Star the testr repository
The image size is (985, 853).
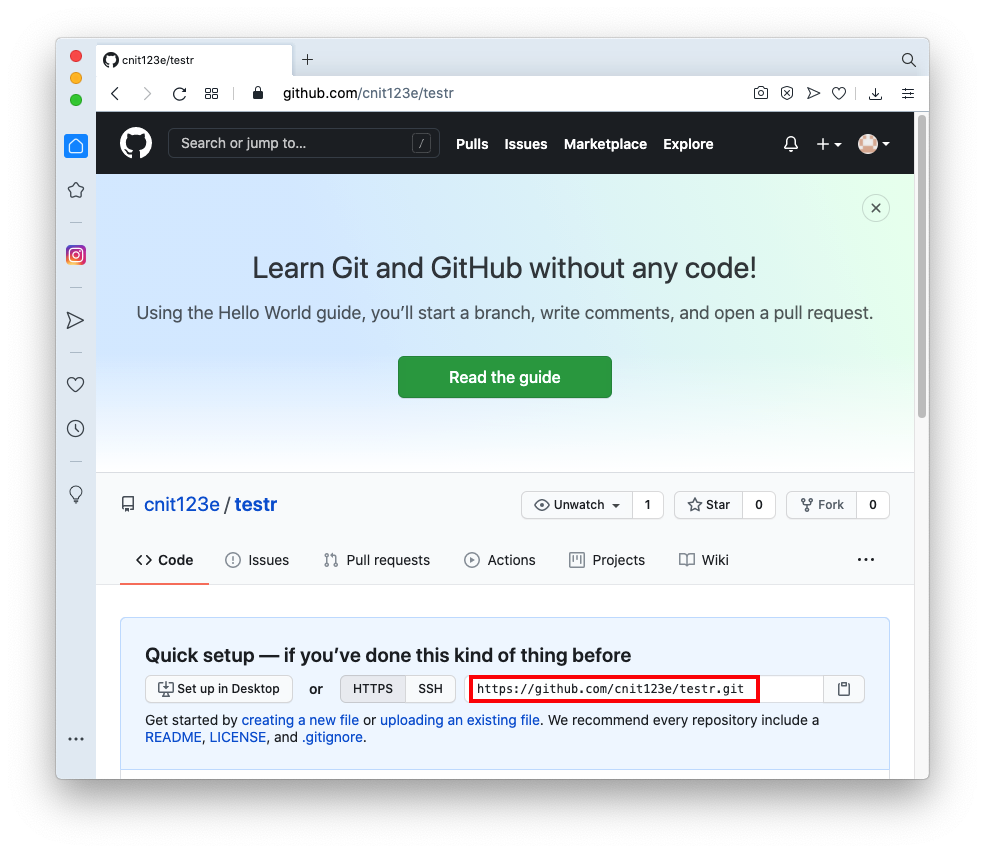point(709,505)
